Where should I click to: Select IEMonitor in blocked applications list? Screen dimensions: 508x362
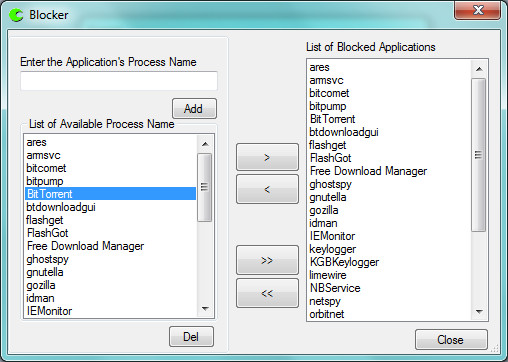pyautogui.click(x=389, y=236)
